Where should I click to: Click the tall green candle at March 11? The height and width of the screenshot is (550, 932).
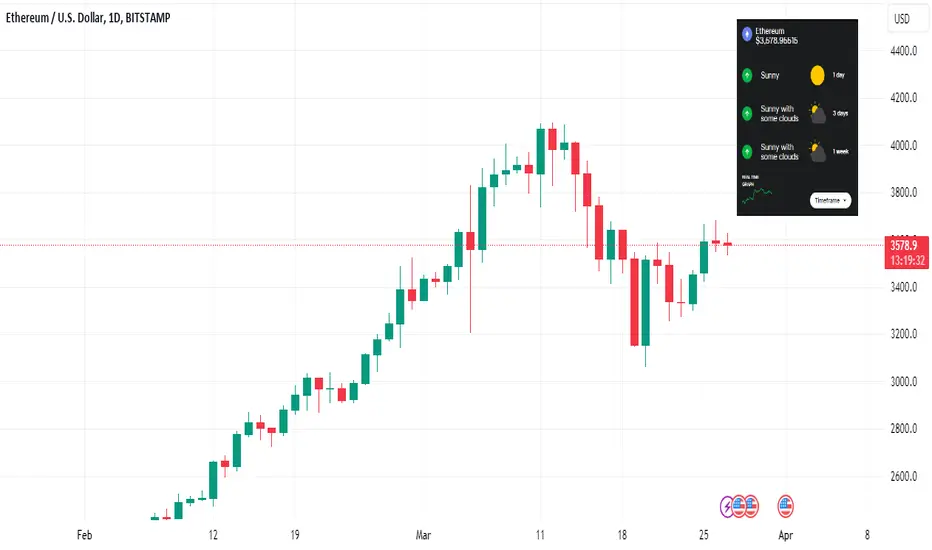click(540, 152)
